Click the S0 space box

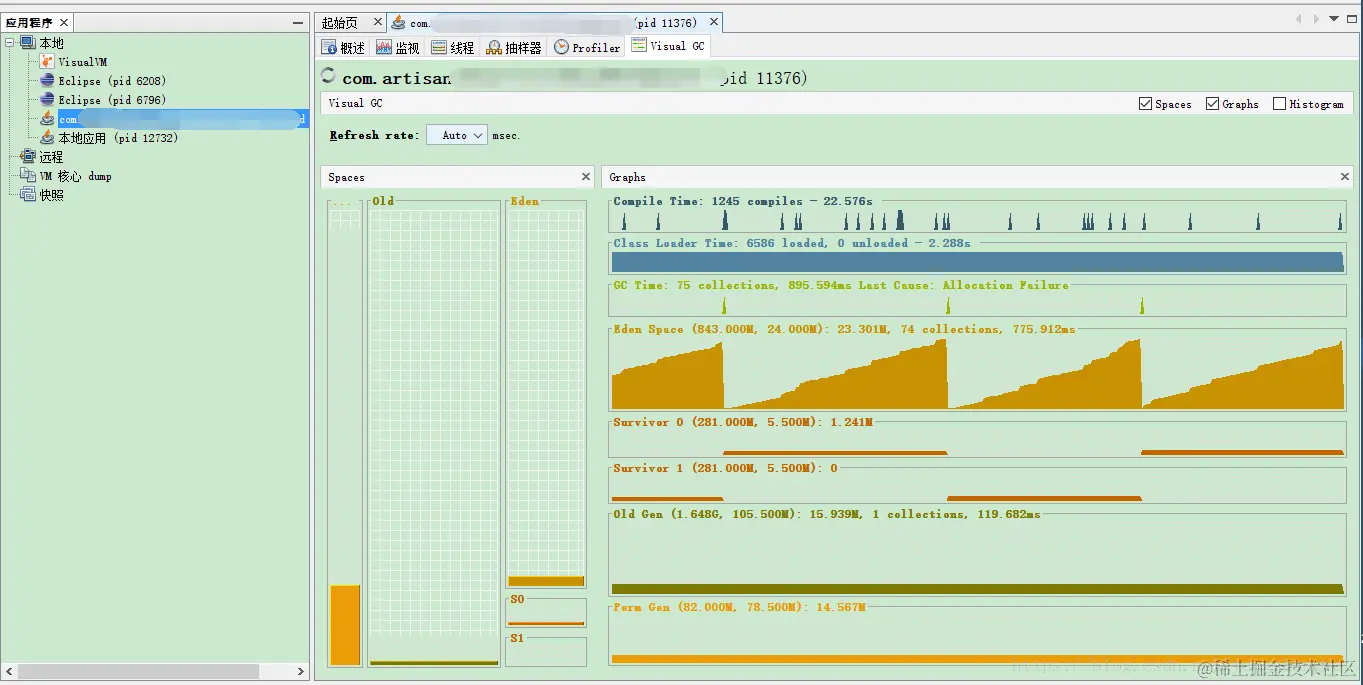(546, 611)
